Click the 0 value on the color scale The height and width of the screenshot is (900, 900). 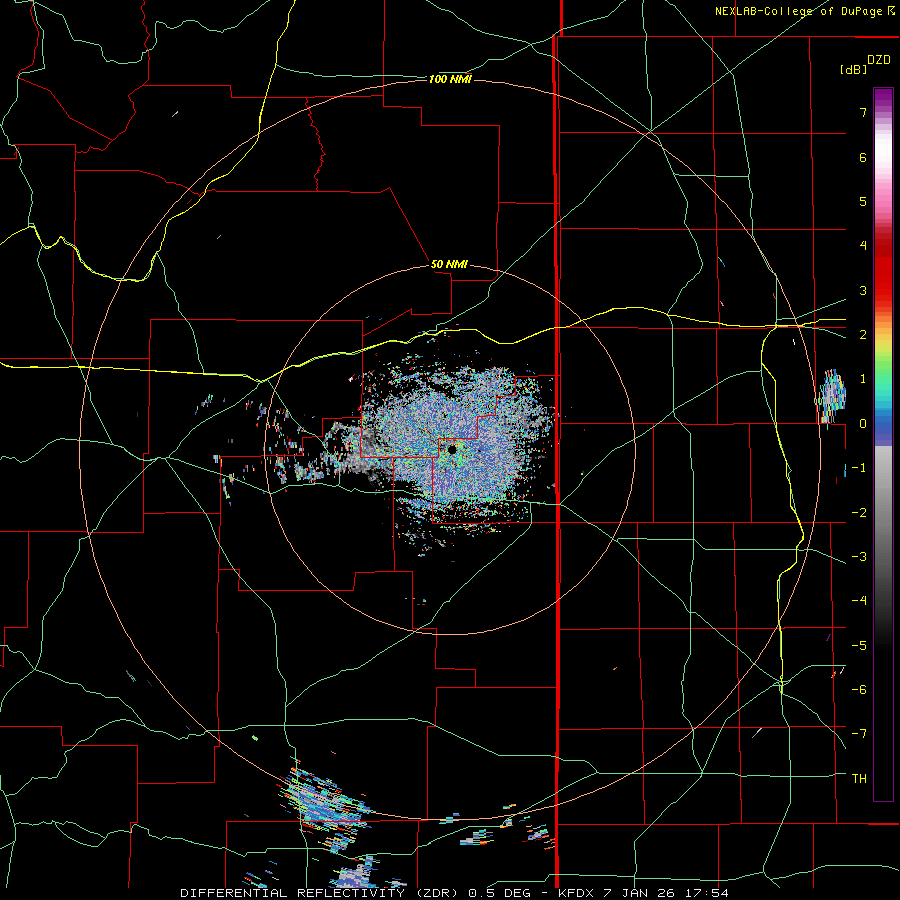coord(863,424)
